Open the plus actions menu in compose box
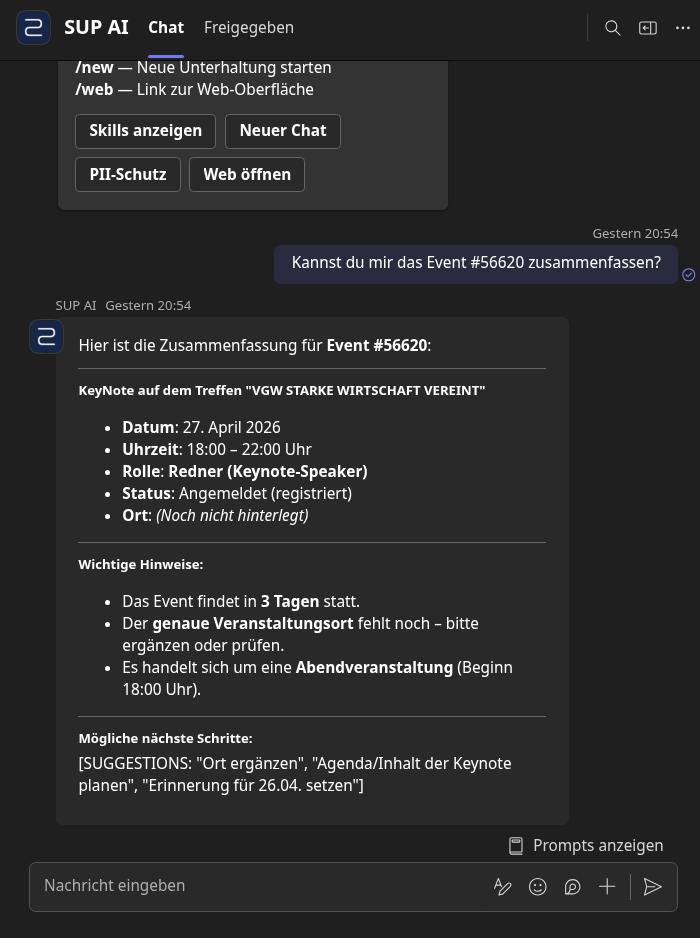Viewport: 700px width, 938px height. pyautogui.click(x=607, y=887)
